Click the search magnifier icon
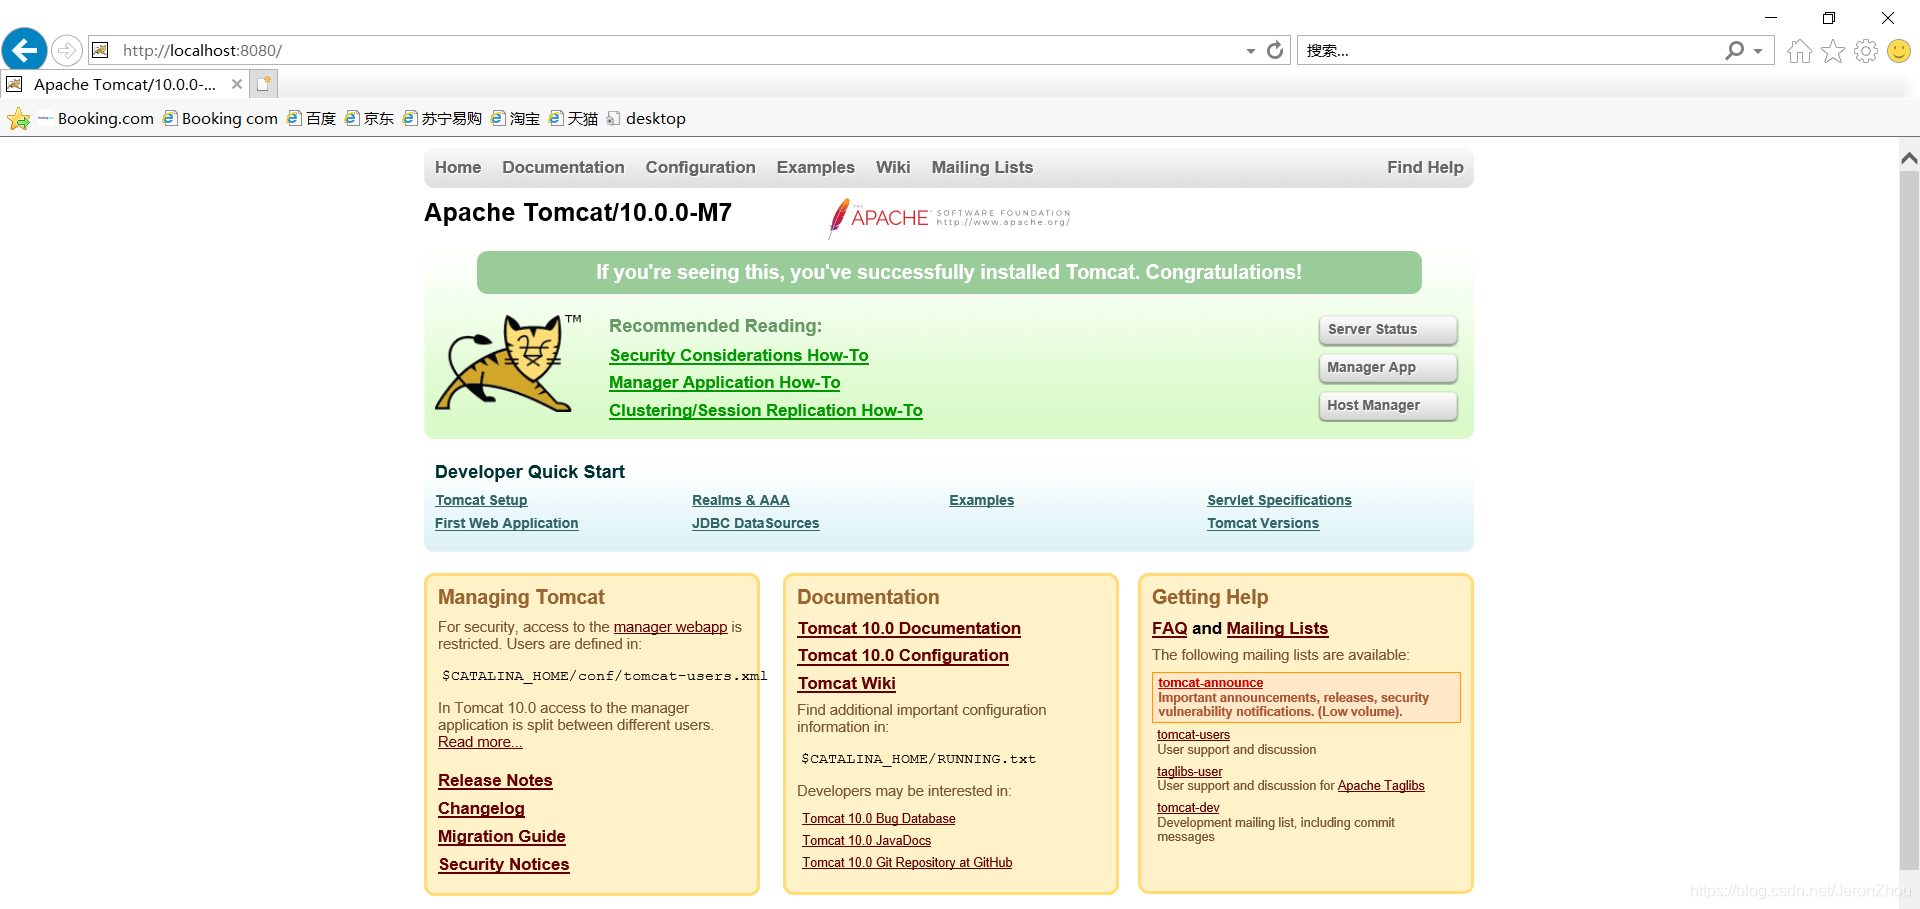1920x909 pixels. pyautogui.click(x=1734, y=50)
